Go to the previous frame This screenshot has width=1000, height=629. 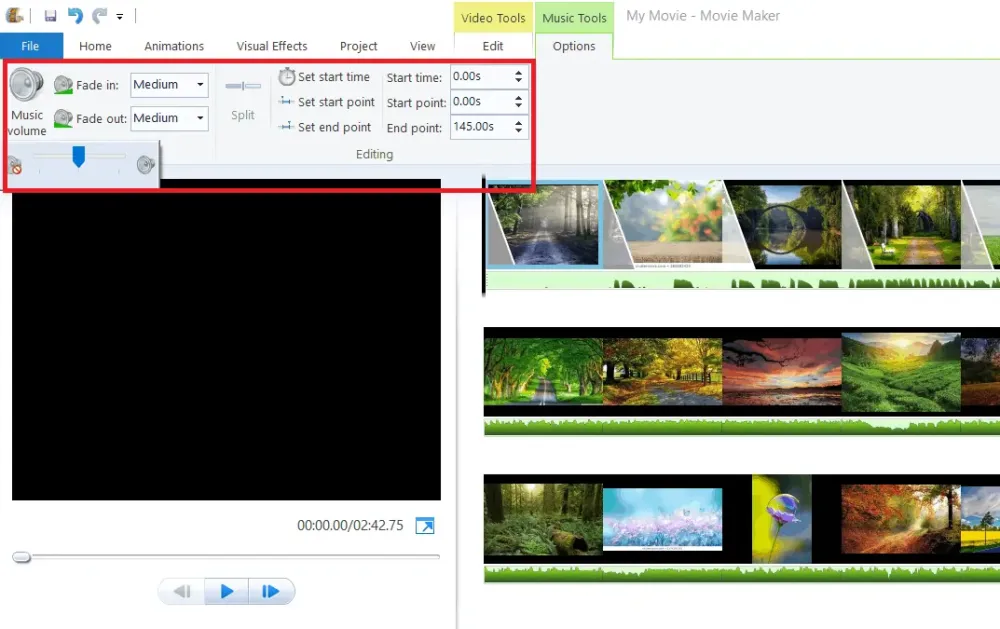coord(182,591)
